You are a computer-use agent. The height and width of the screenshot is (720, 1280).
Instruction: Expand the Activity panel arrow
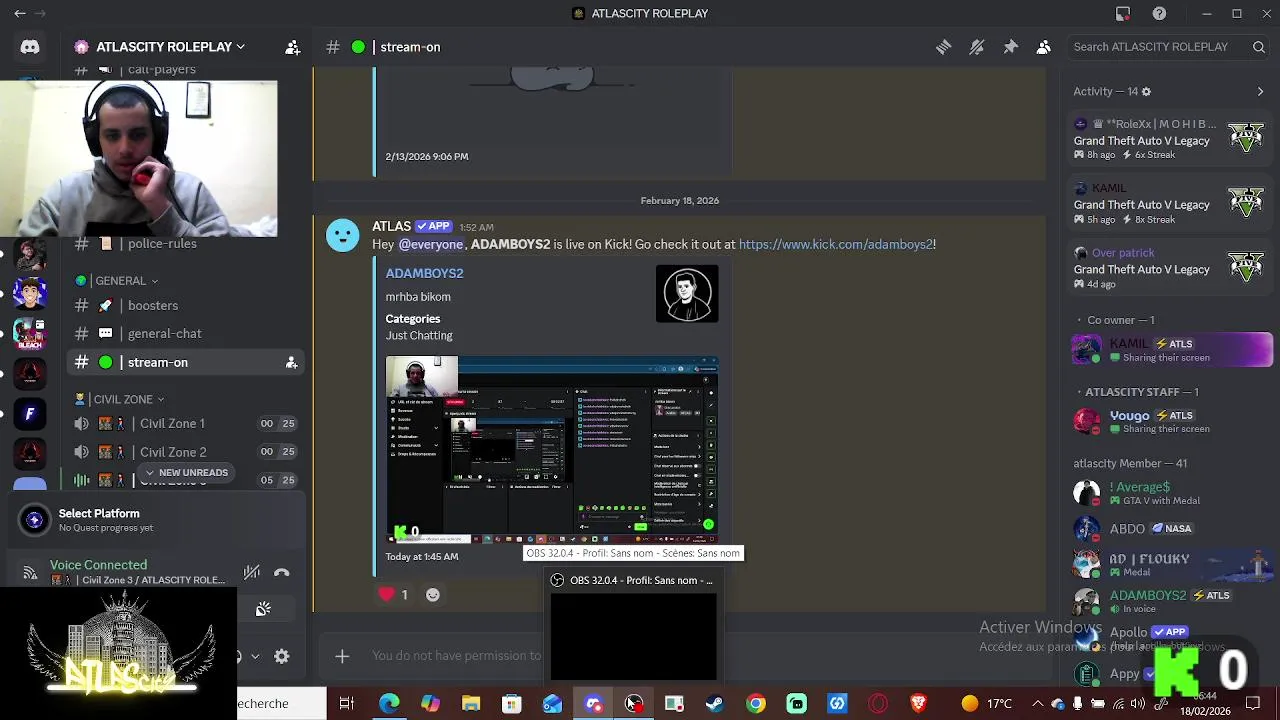(1260, 91)
